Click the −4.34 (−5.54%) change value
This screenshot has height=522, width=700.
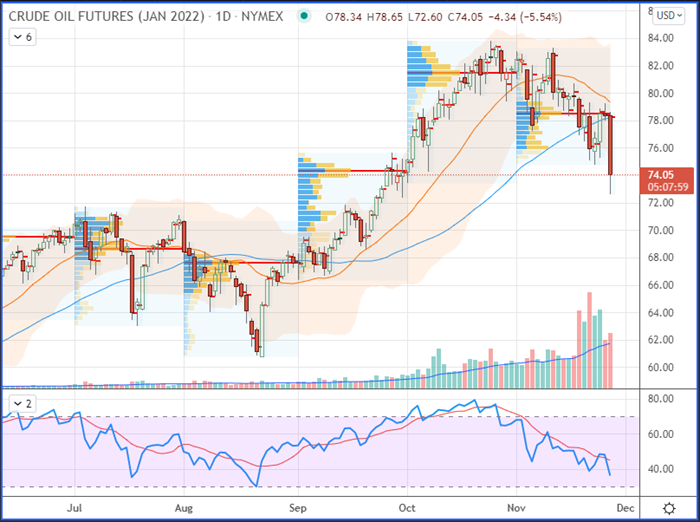pyautogui.click(x=525, y=17)
